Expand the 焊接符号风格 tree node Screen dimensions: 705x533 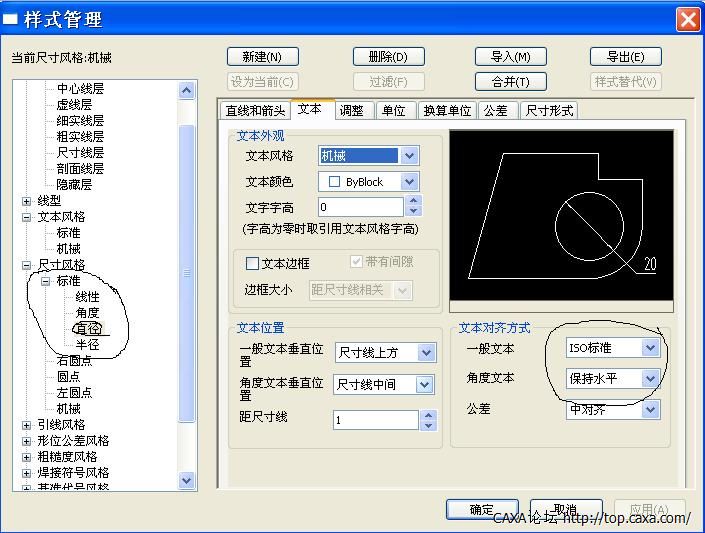click(27, 473)
